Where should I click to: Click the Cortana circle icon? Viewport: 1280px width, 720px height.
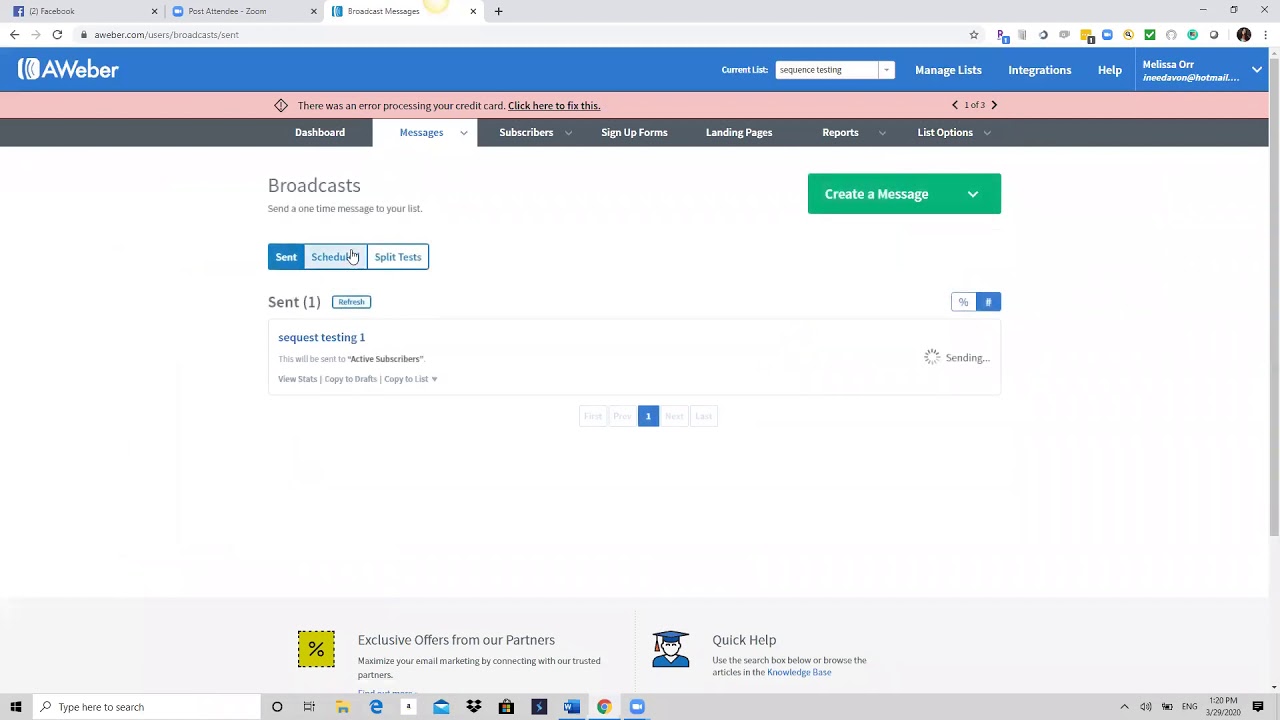[277, 707]
